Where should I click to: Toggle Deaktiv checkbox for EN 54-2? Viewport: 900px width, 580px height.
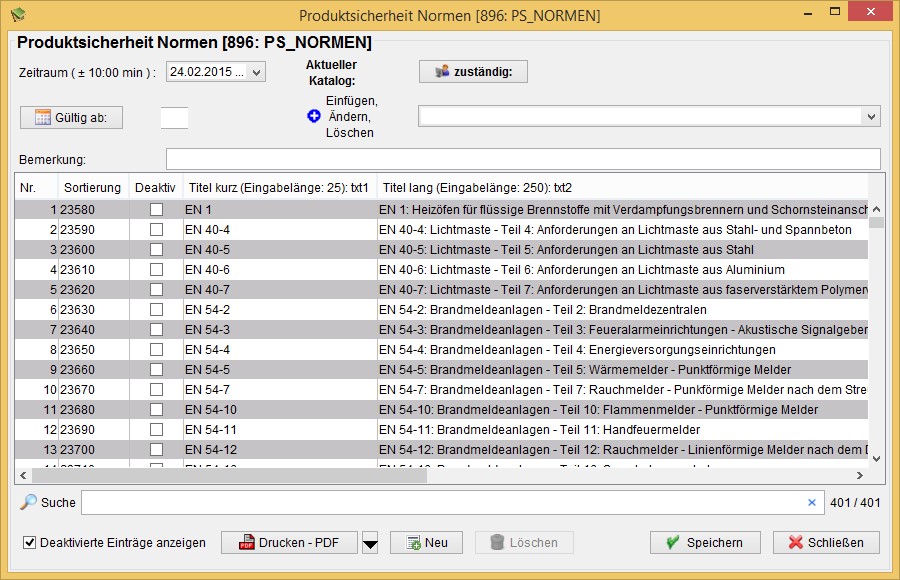click(x=156, y=310)
